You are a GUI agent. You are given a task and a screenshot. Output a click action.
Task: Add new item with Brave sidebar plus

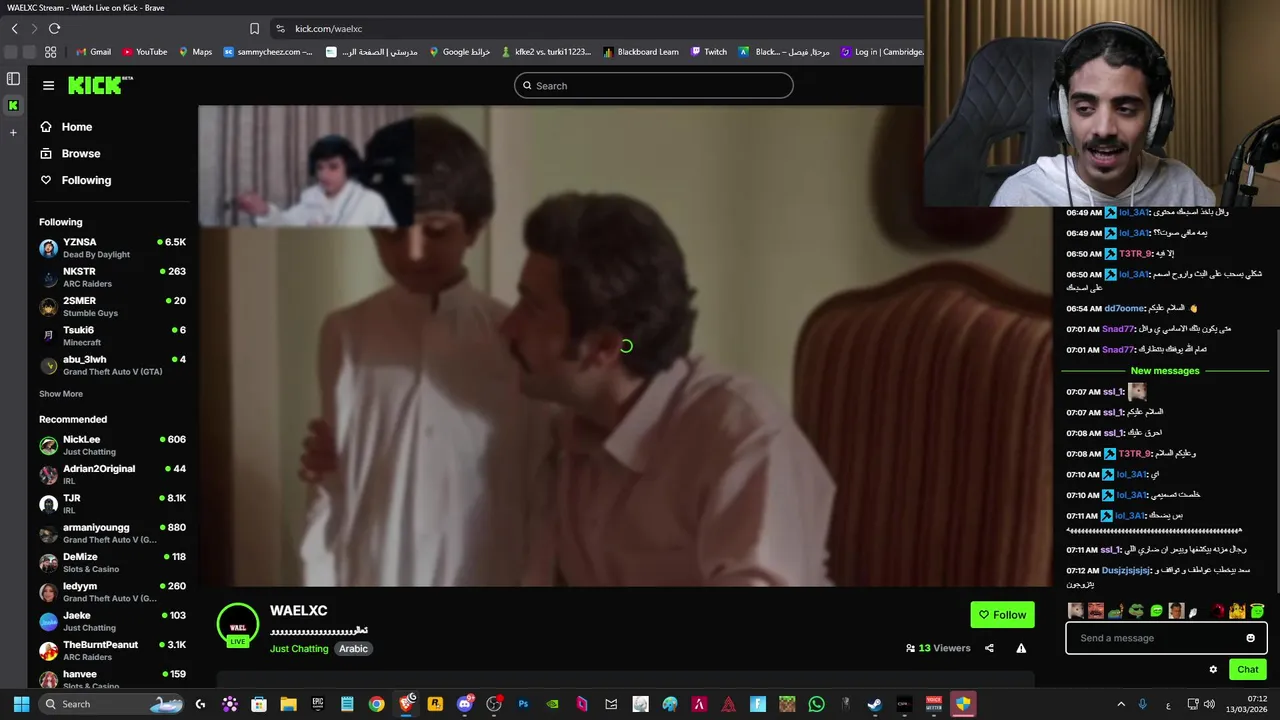coord(13,132)
